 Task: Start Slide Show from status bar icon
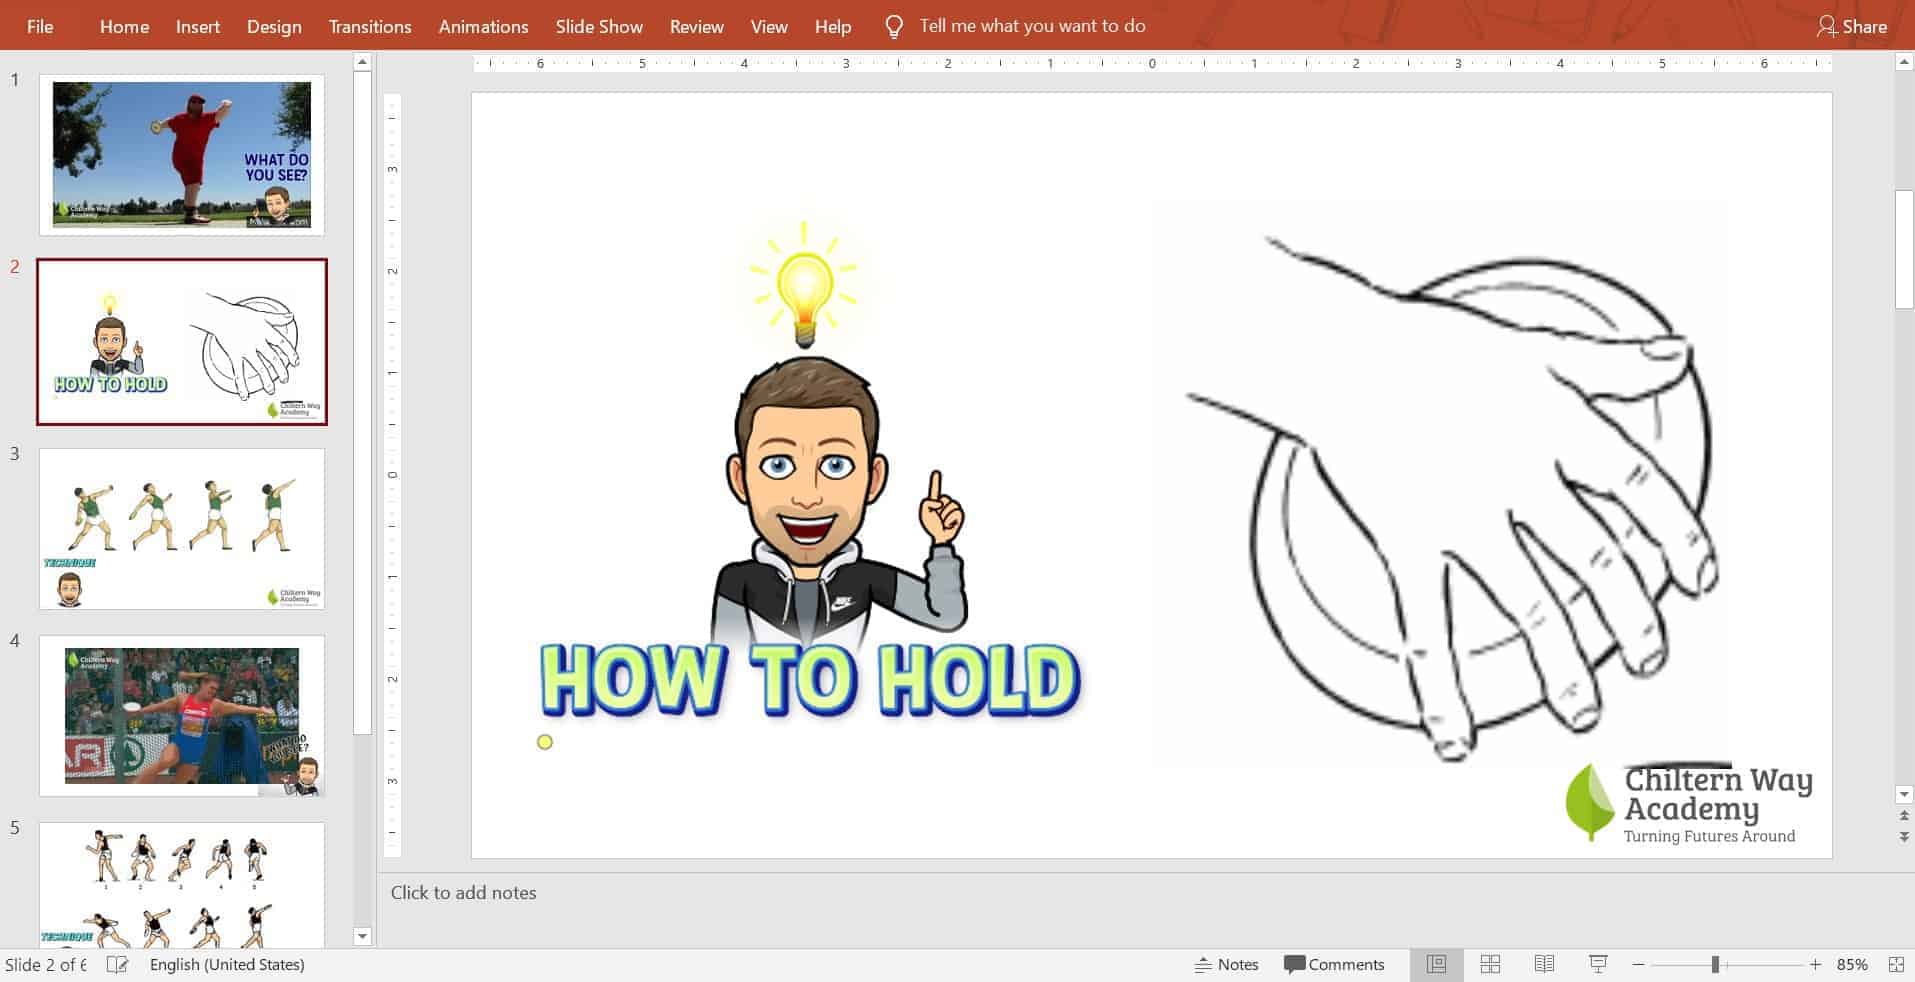point(1598,965)
